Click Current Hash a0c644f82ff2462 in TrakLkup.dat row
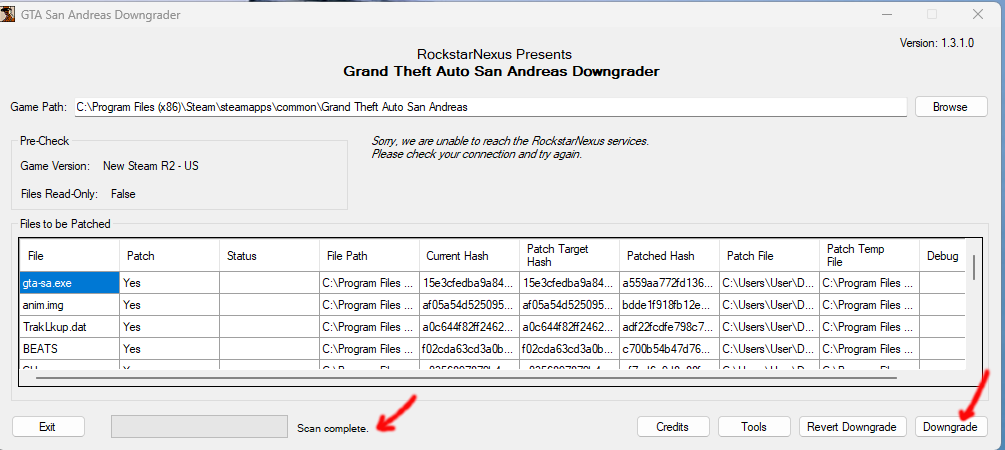The height and width of the screenshot is (450, 1005). pos(469,327)
